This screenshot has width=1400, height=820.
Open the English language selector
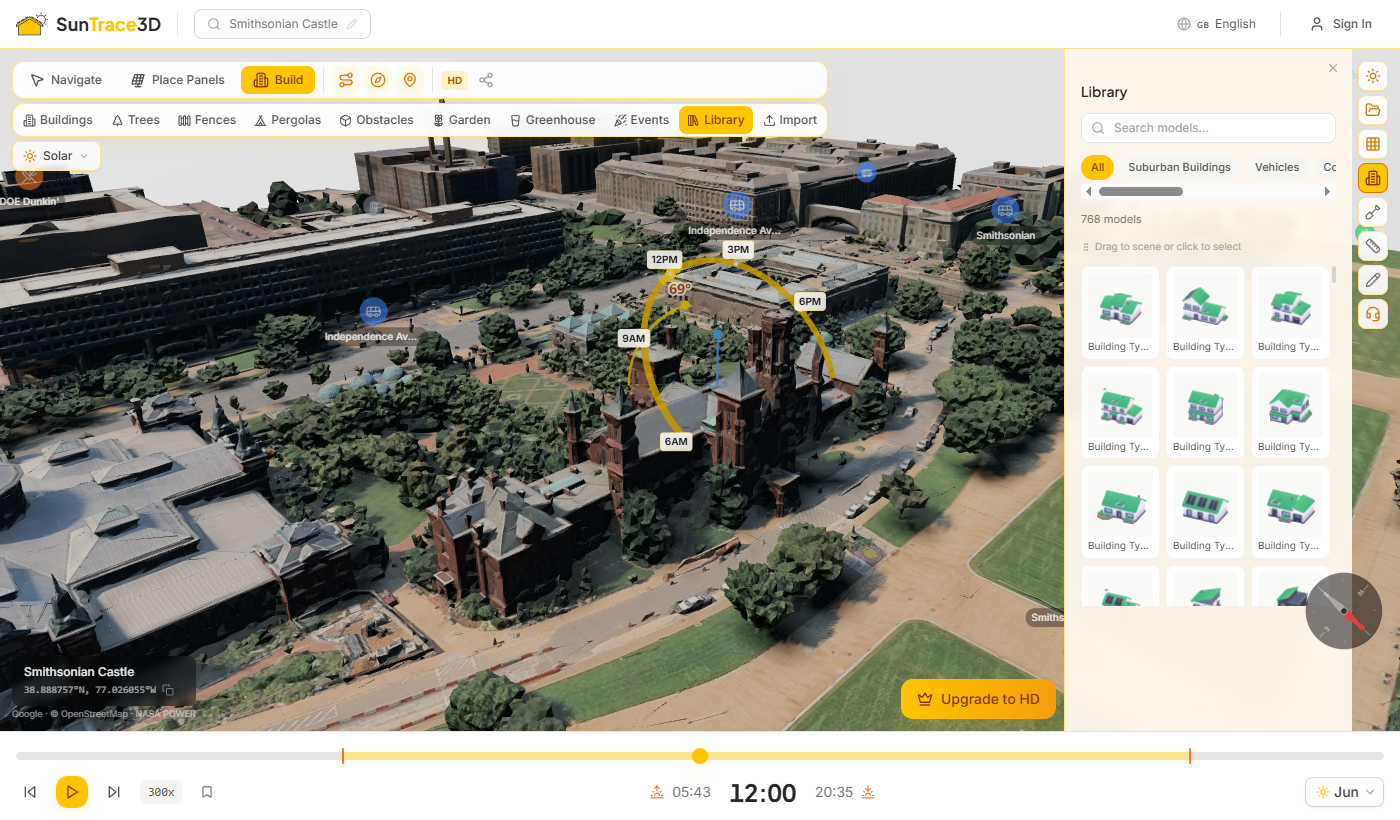click(x=1217, y=24)
